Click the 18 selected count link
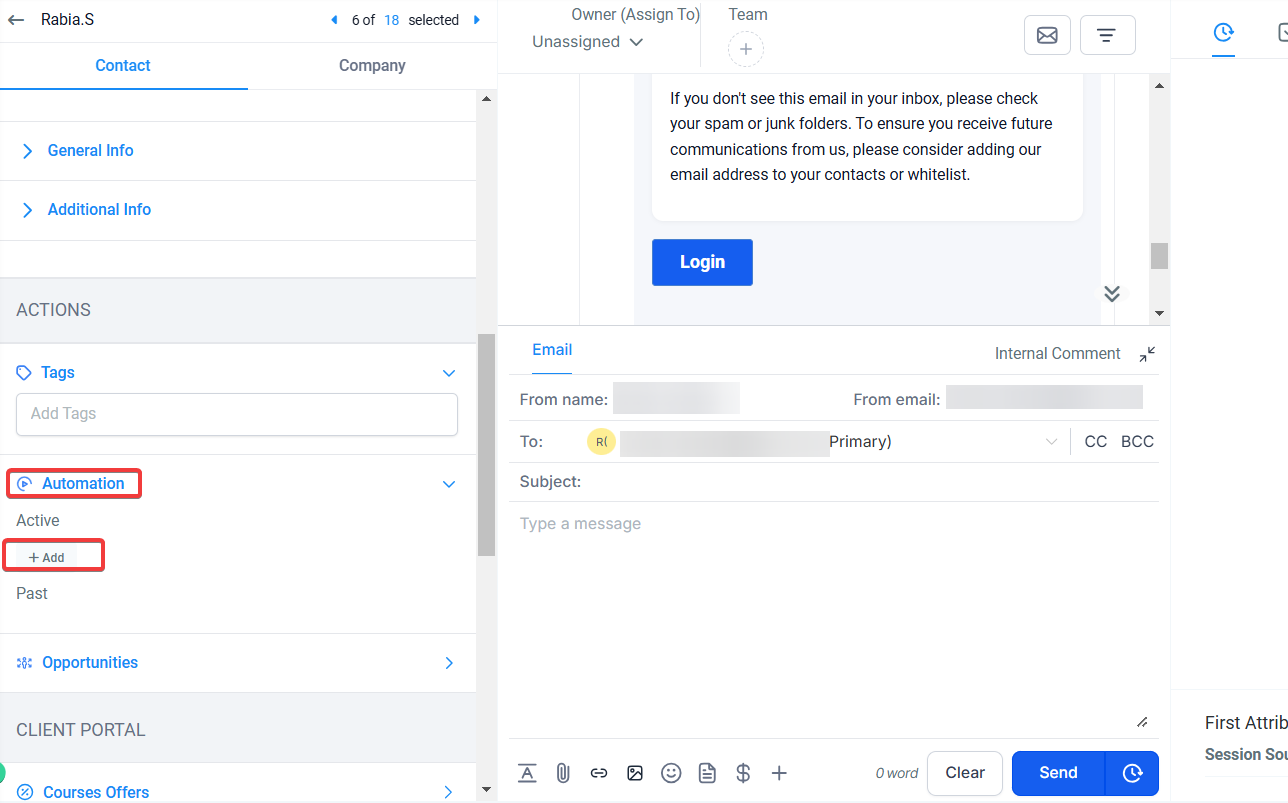Image resolution: width=1288 pixels, height=803 pixels. [392, 20]
